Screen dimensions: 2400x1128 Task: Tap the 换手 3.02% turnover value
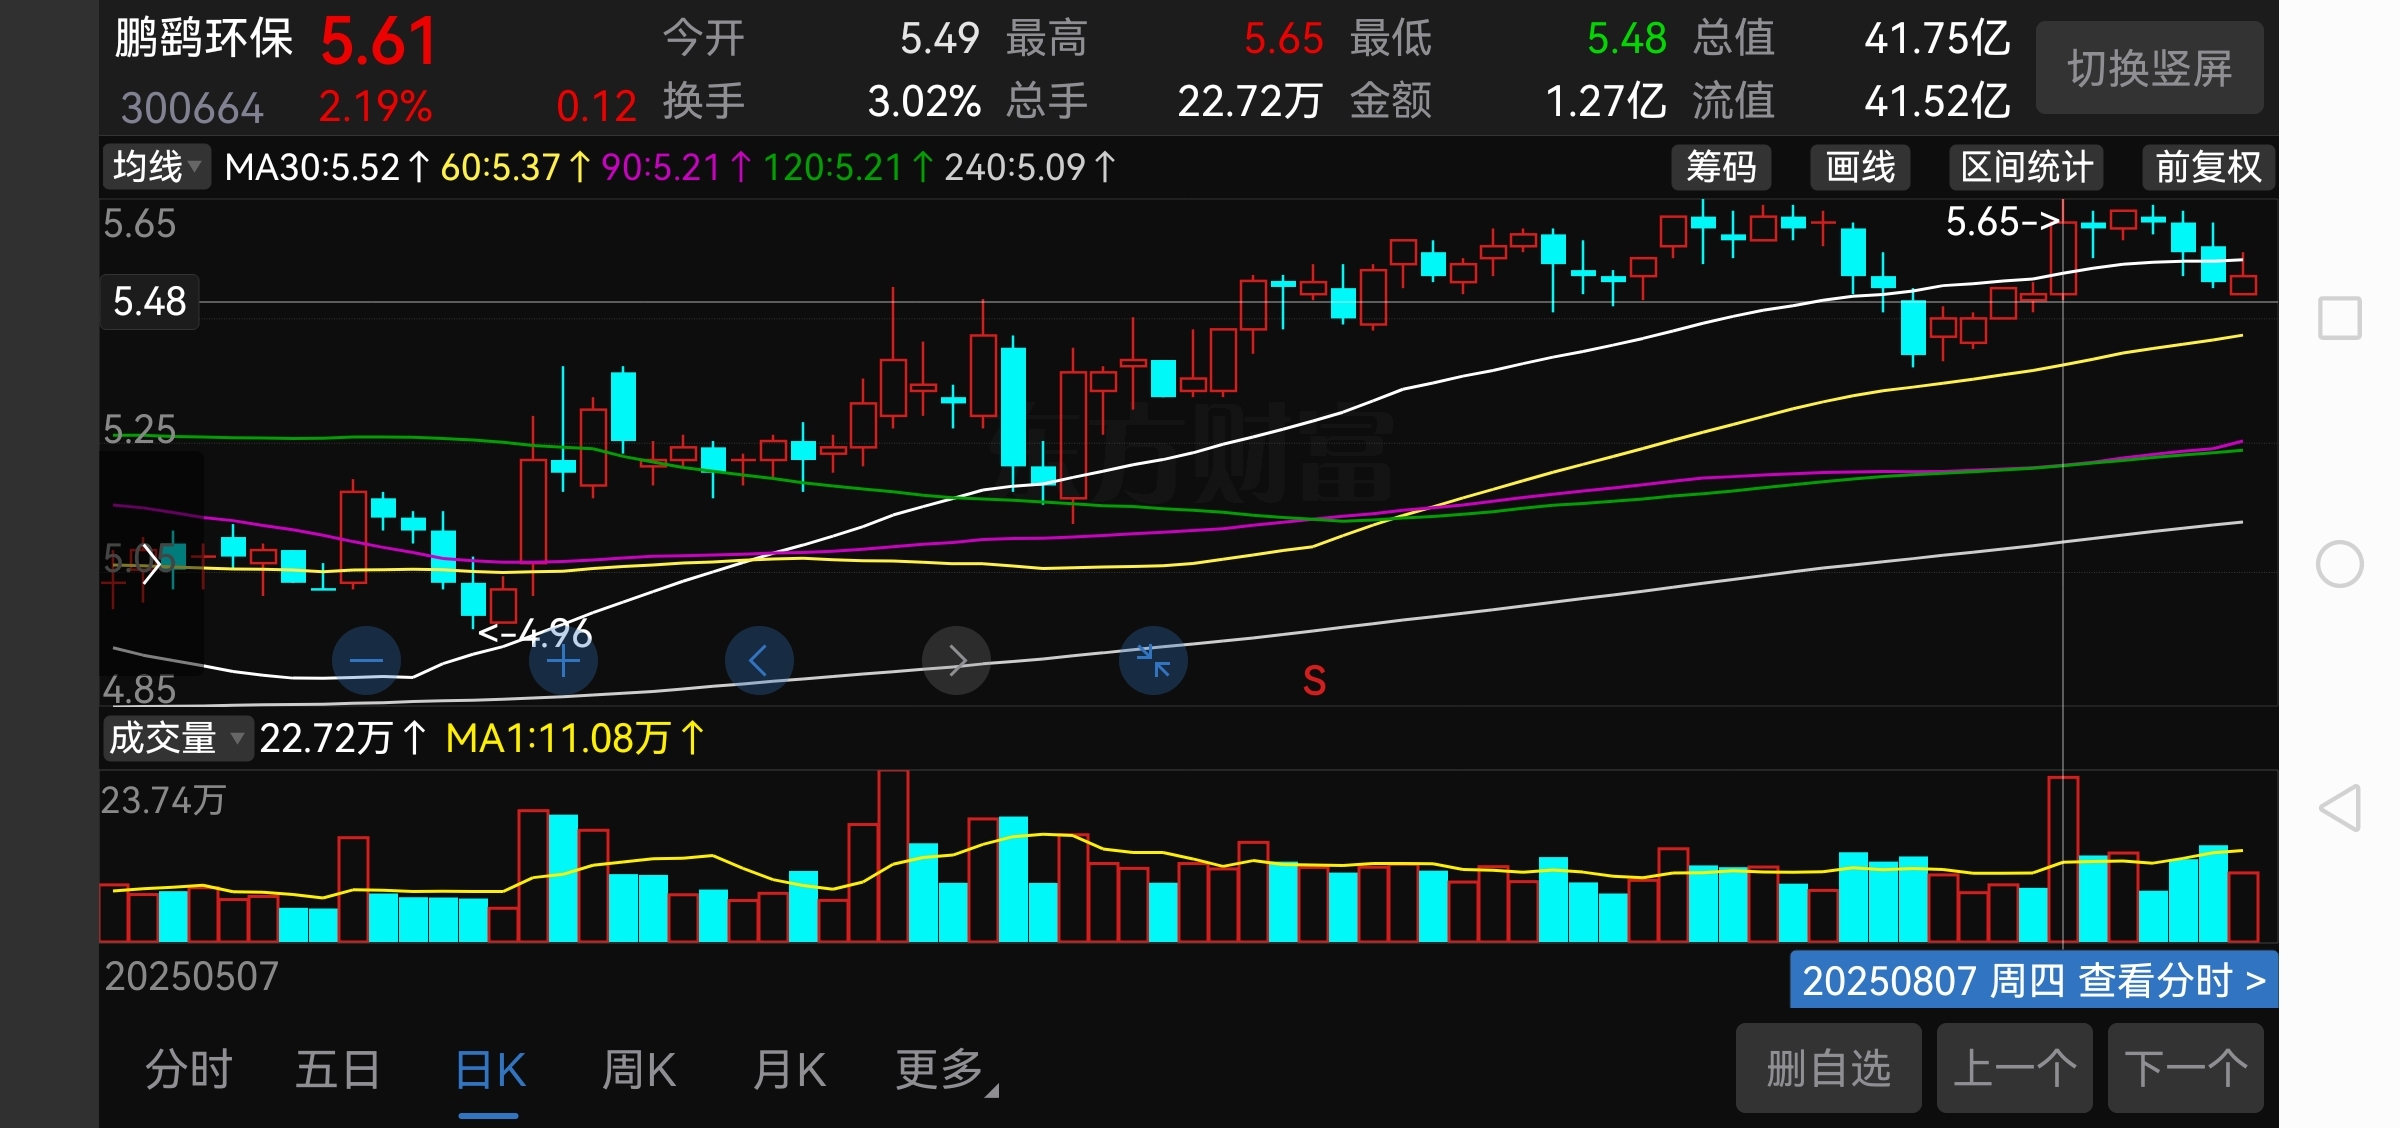pyautogui.click(x=924, y=101)
